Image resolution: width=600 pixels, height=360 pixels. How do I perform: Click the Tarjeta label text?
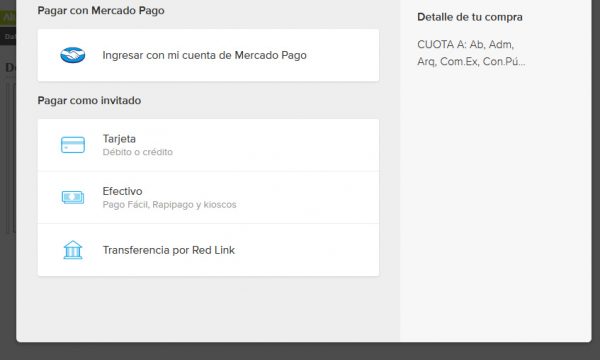[119, 138]
